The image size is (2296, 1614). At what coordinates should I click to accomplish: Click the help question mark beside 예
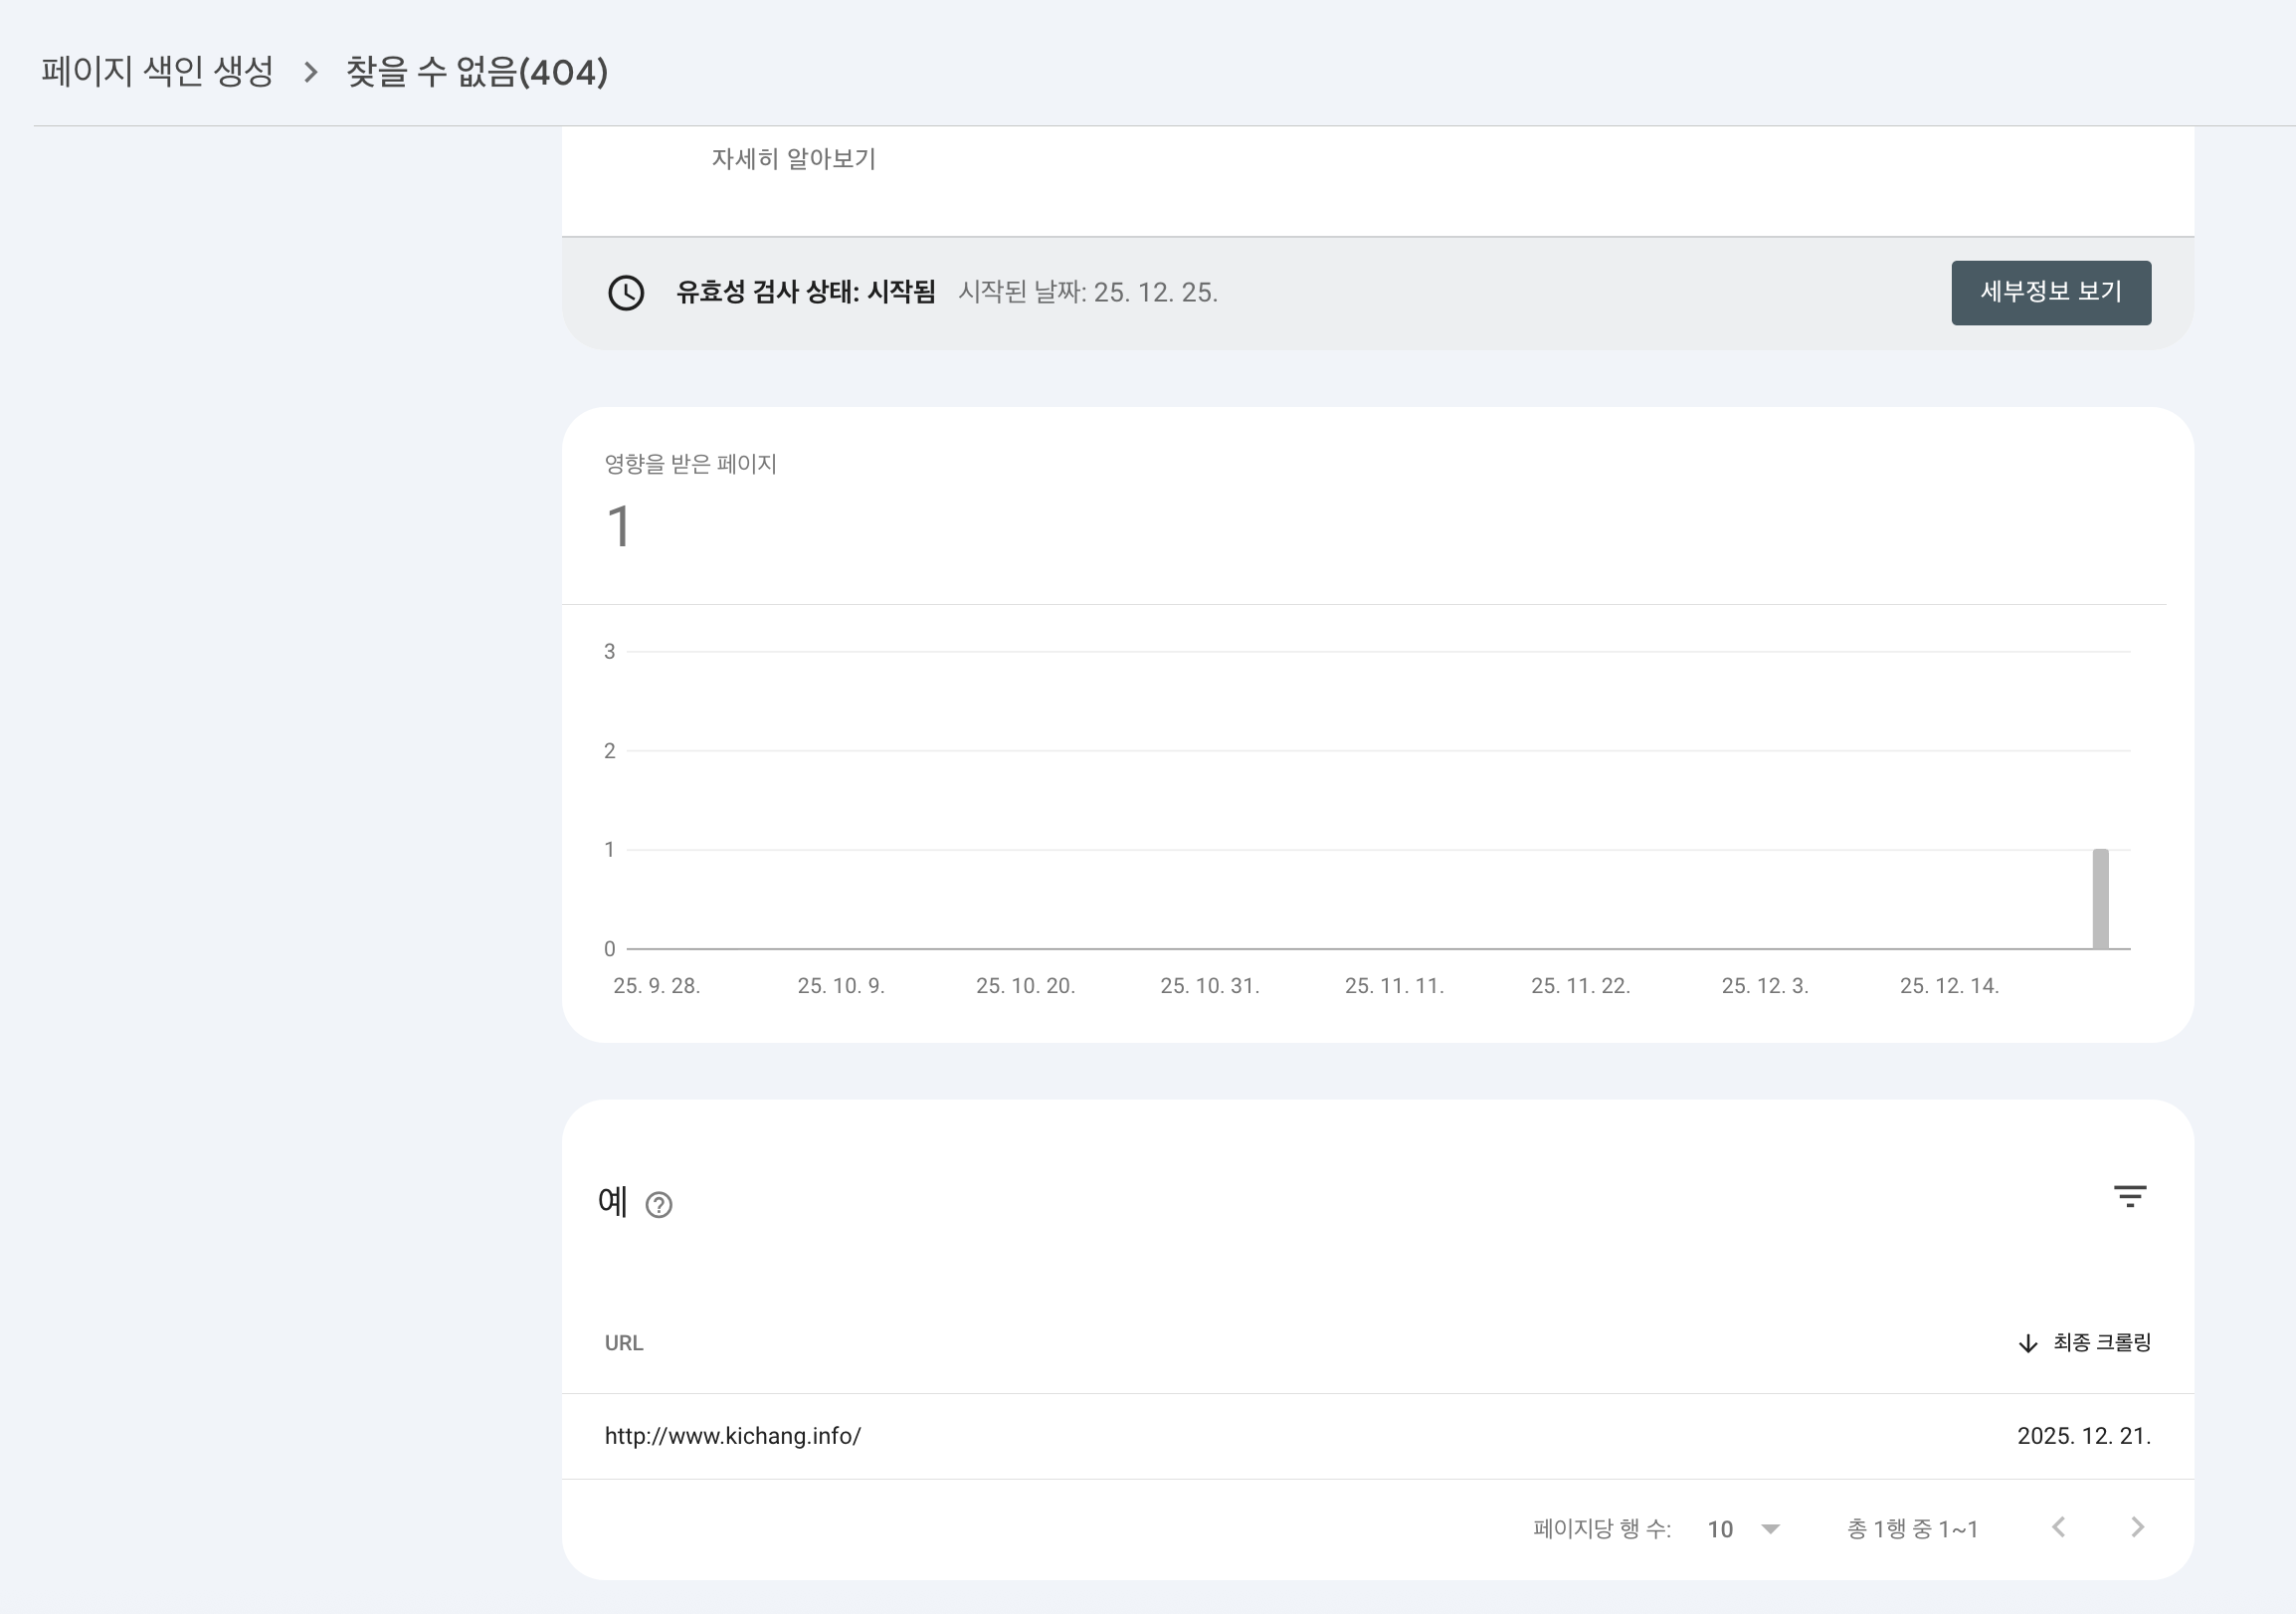[659, 1205]
